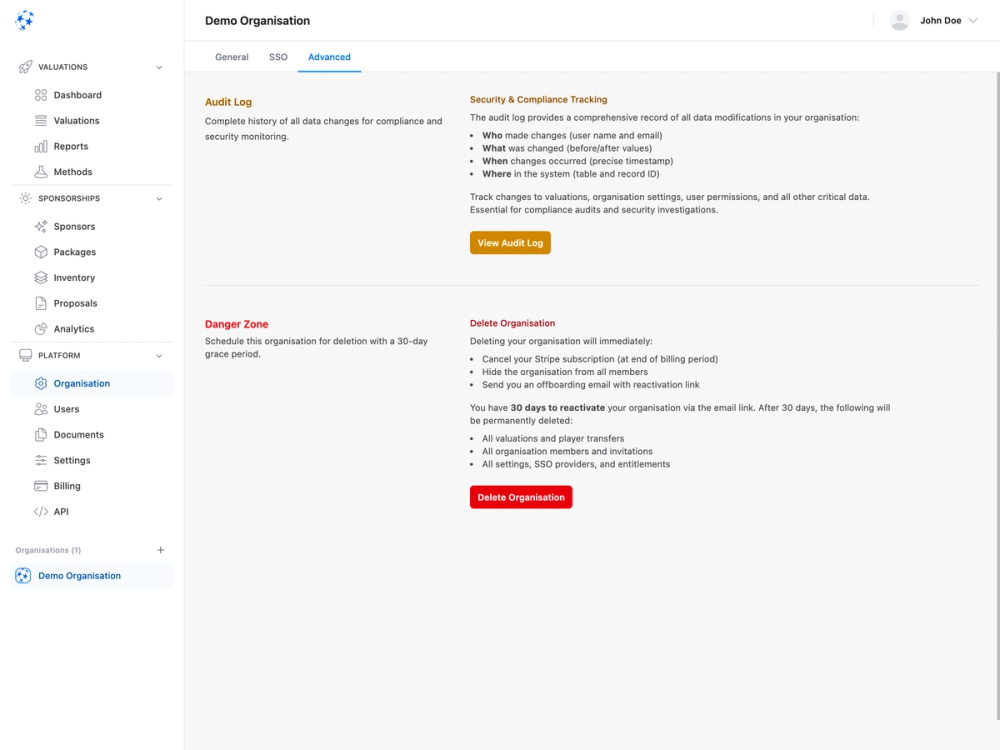Open Inventory in the sidebar

tap(92, 277)
